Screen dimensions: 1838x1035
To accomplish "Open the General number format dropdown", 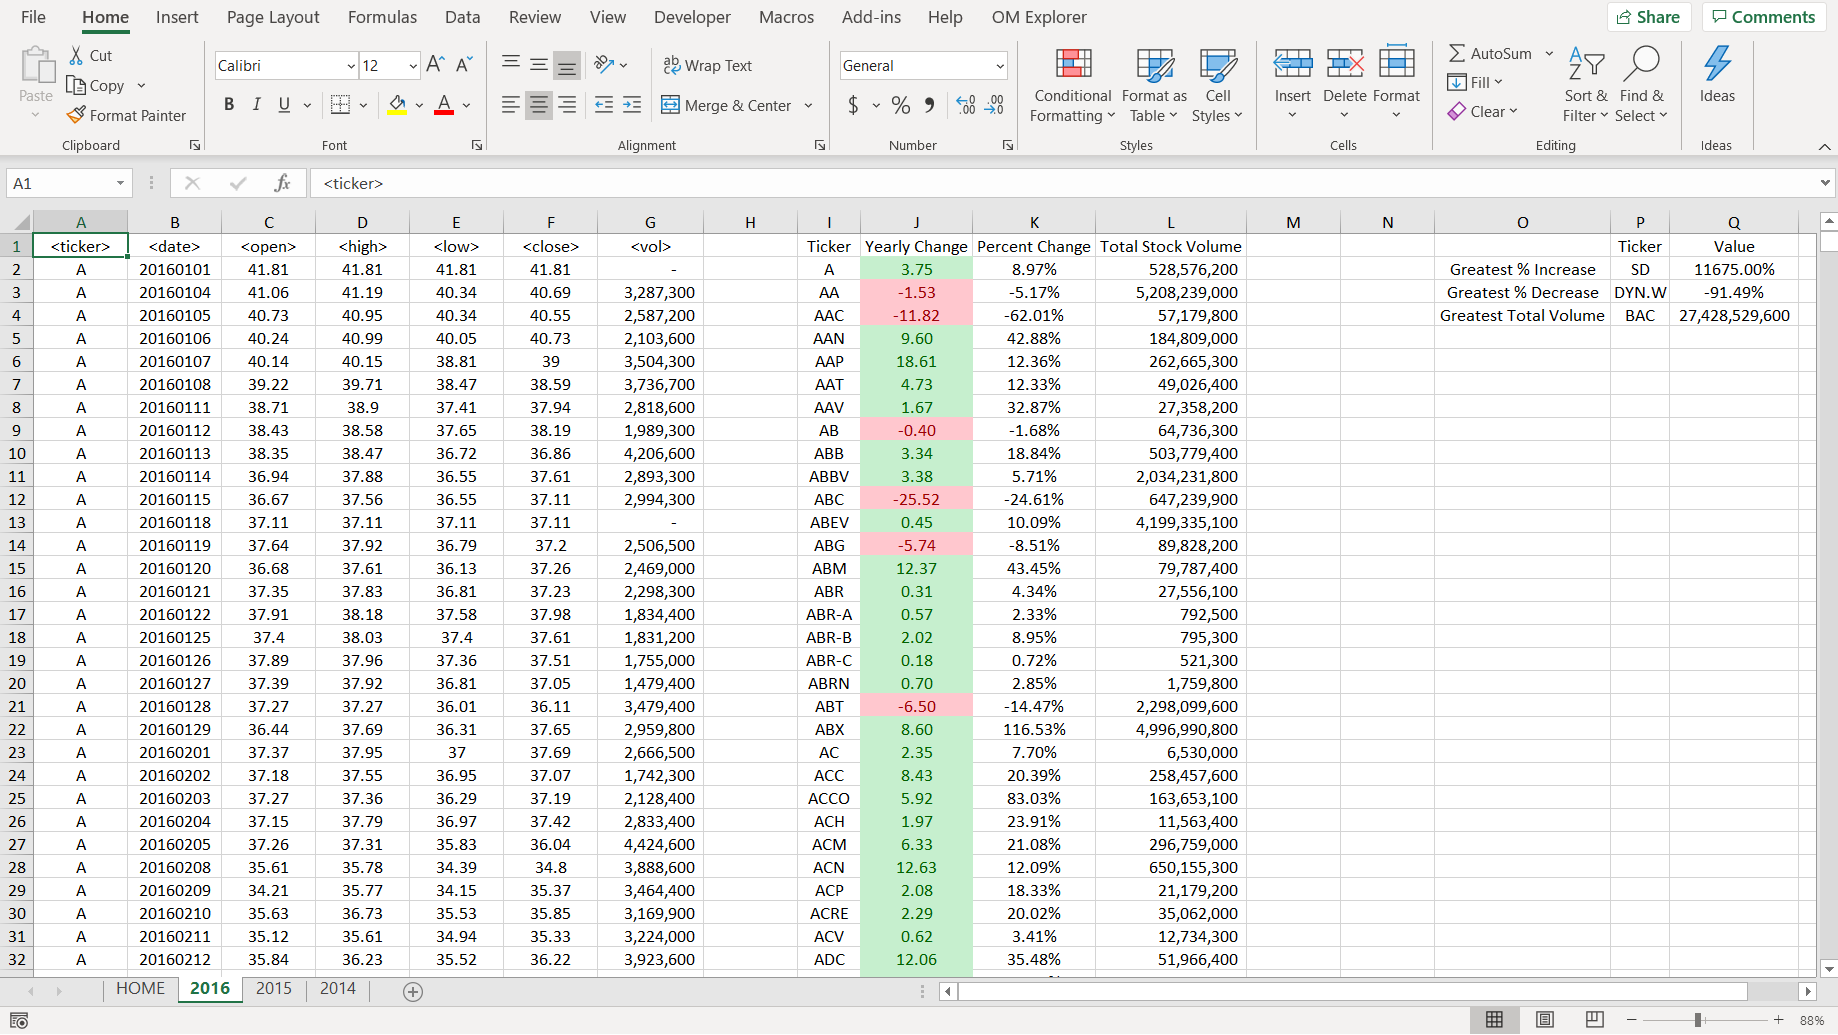I will [1000, 66].
